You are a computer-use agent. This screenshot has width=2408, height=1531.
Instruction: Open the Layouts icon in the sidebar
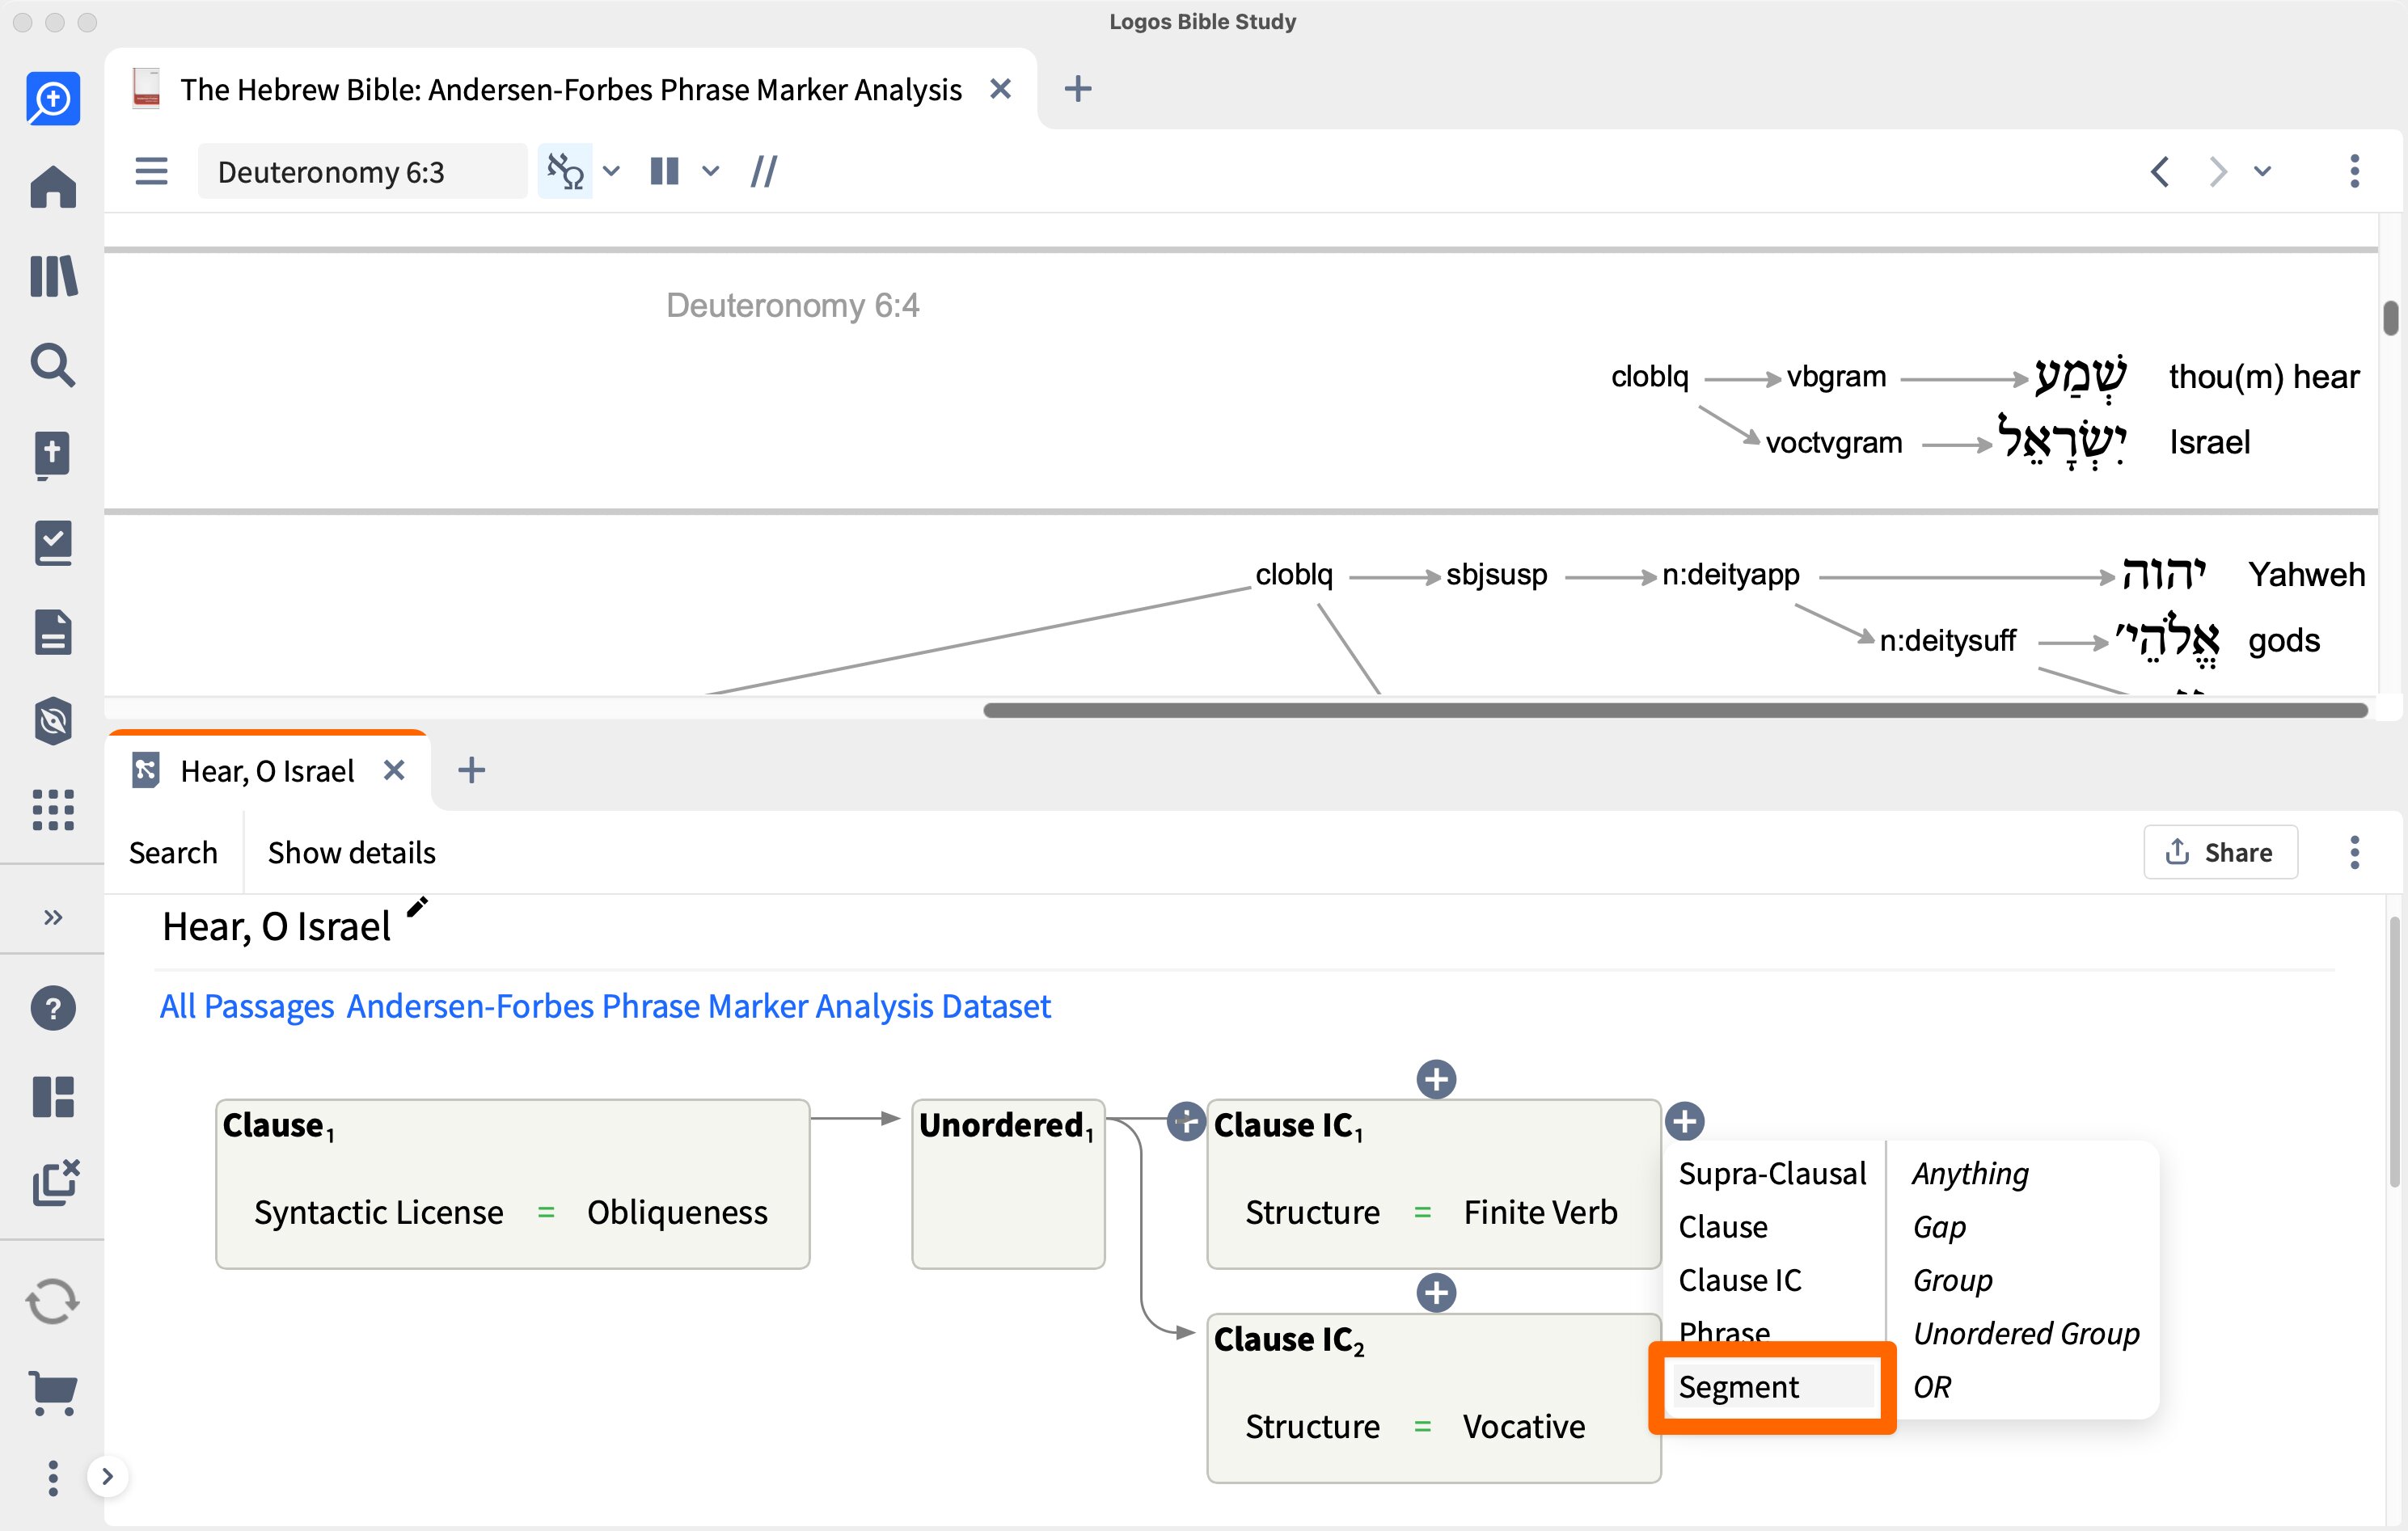click(53, 1097)
